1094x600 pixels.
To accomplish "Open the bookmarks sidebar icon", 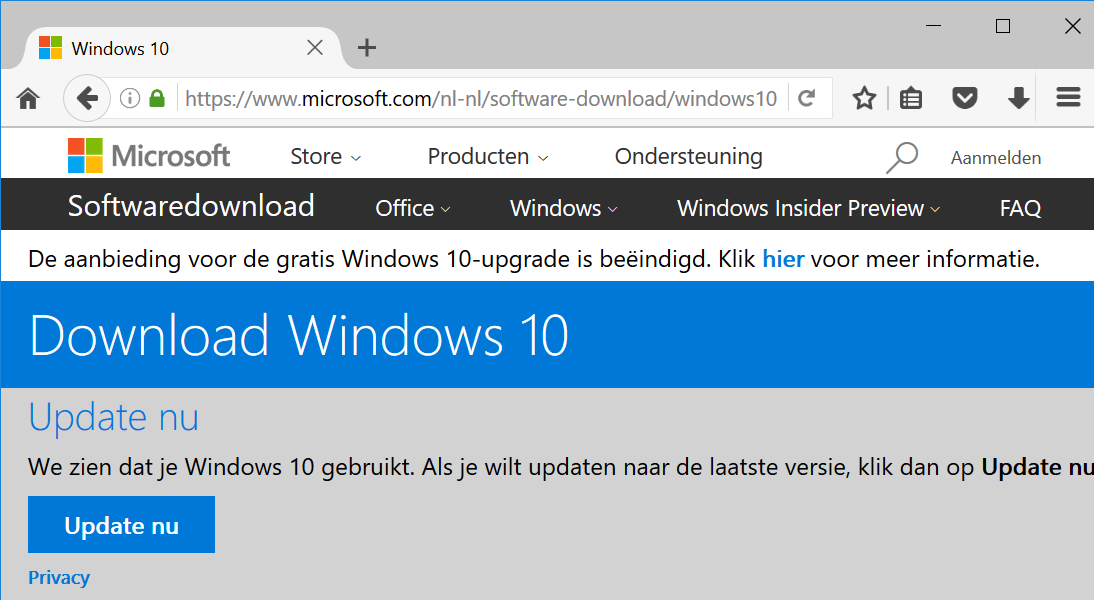I will [x=910, y=97].
